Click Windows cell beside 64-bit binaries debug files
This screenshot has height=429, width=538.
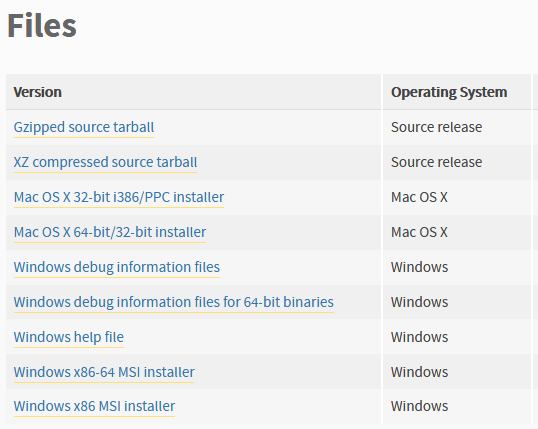(419, 302)
